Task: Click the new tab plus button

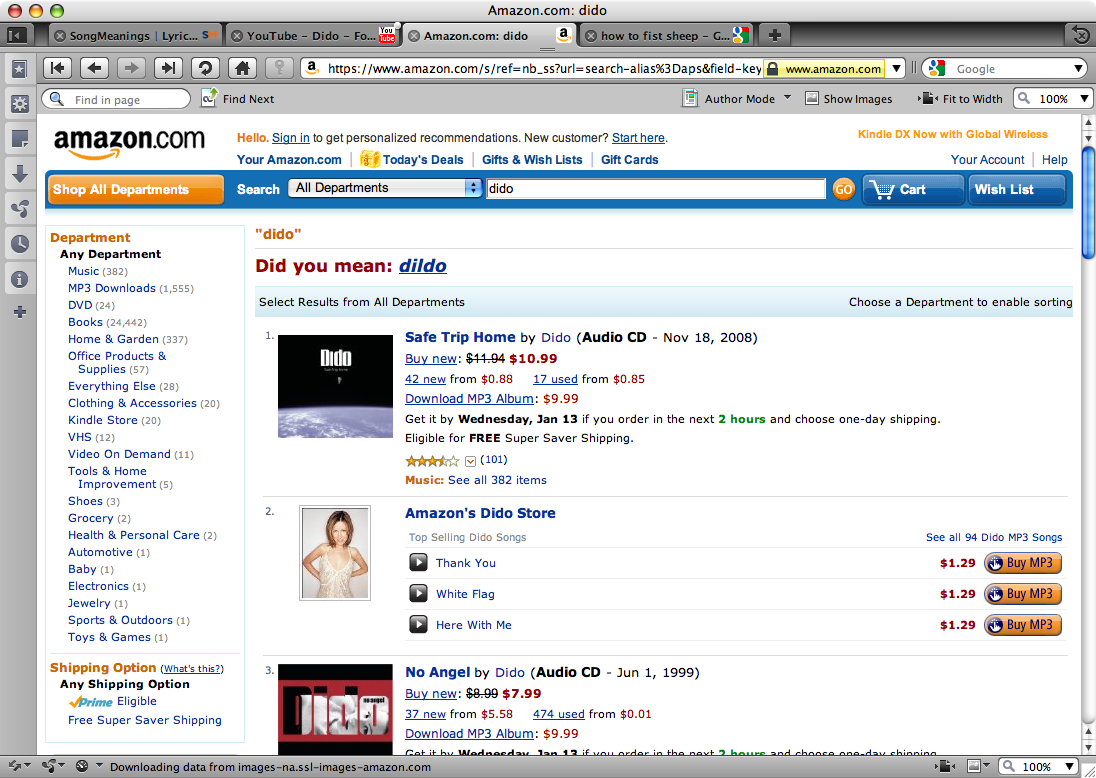Action: click(774, 35)
